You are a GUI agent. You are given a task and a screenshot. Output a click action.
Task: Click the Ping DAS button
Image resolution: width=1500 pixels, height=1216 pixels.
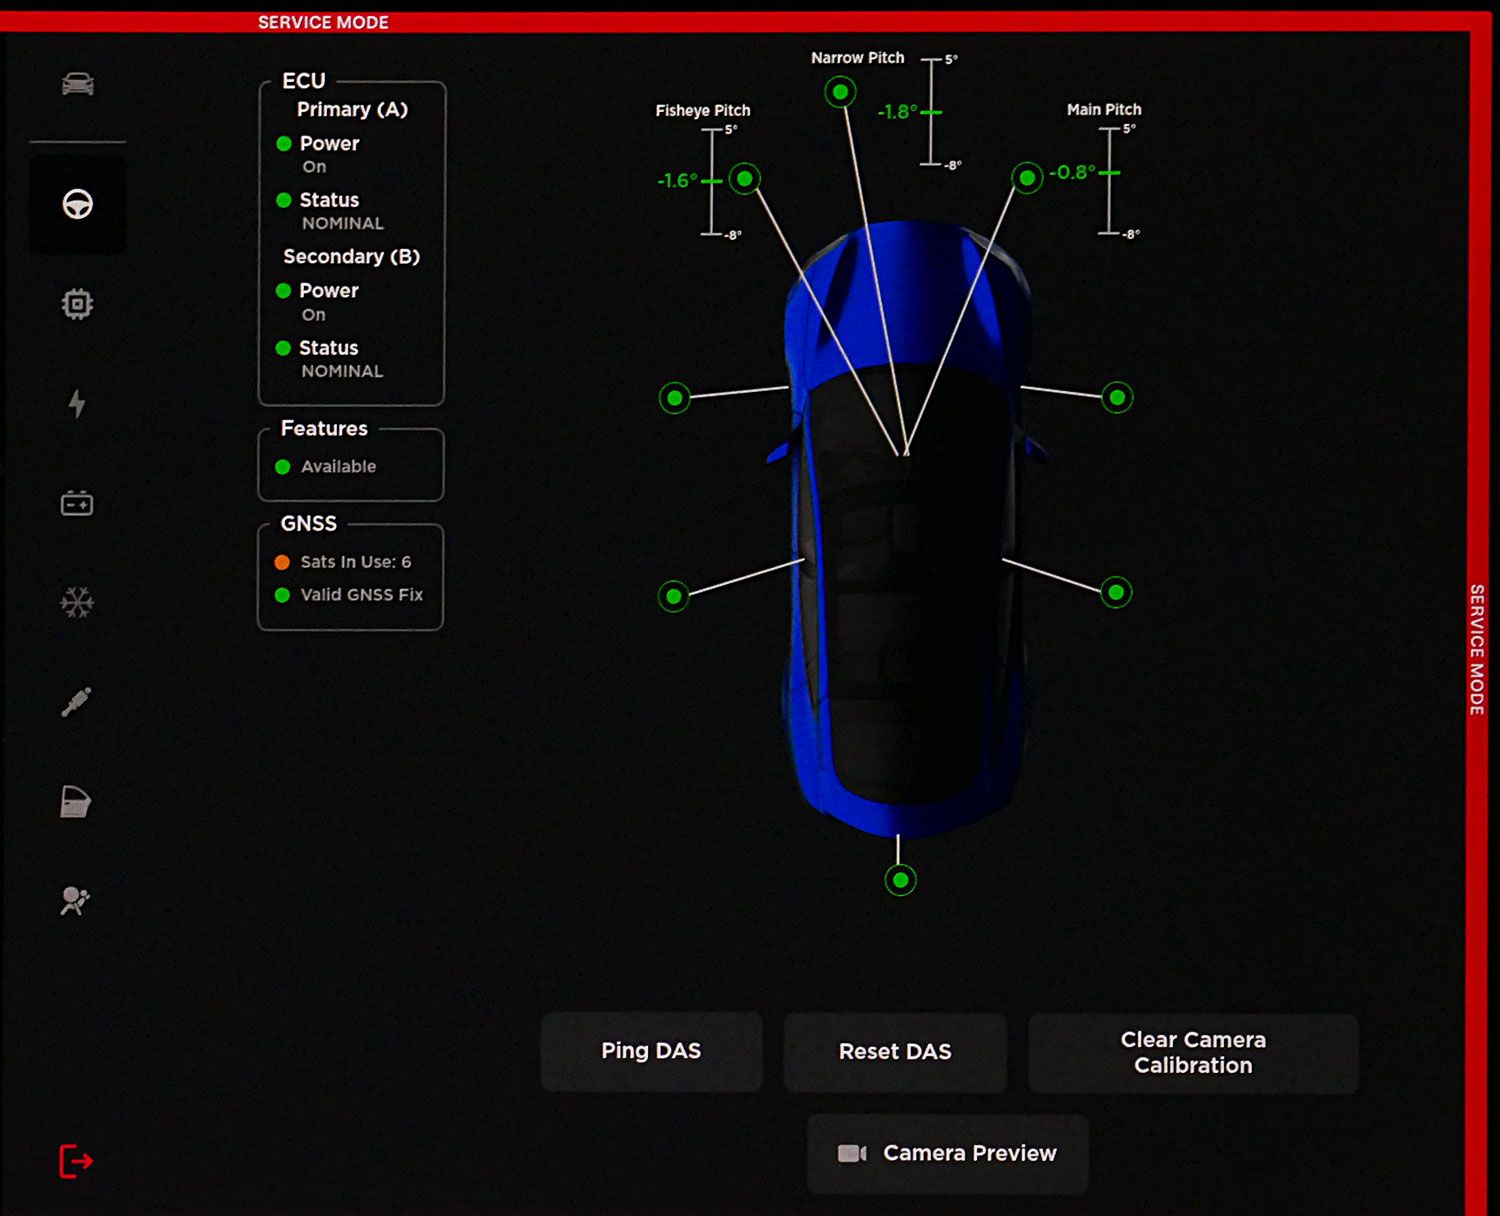click(x=651, y=1051)
